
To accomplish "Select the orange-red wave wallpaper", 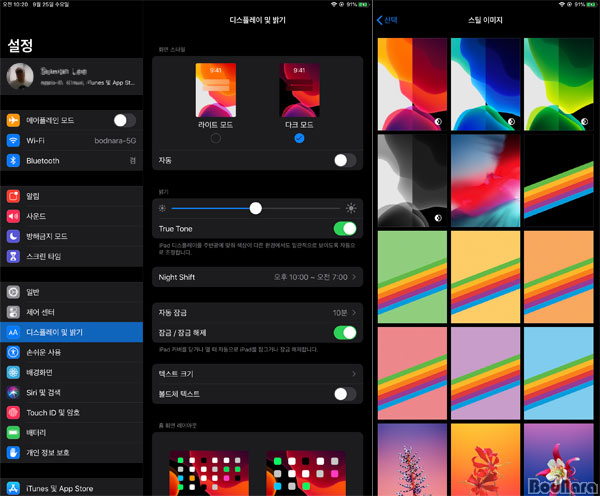I will tap(412, 84).
